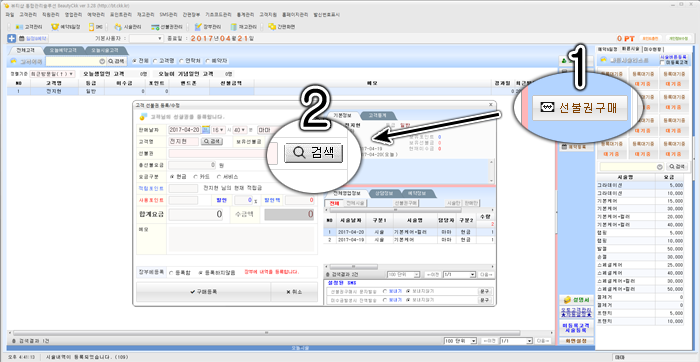Viewport: 700px width, 362px height.
Task: Switch to the 오늘예약고객 tab
Action: tap(63, 51)
